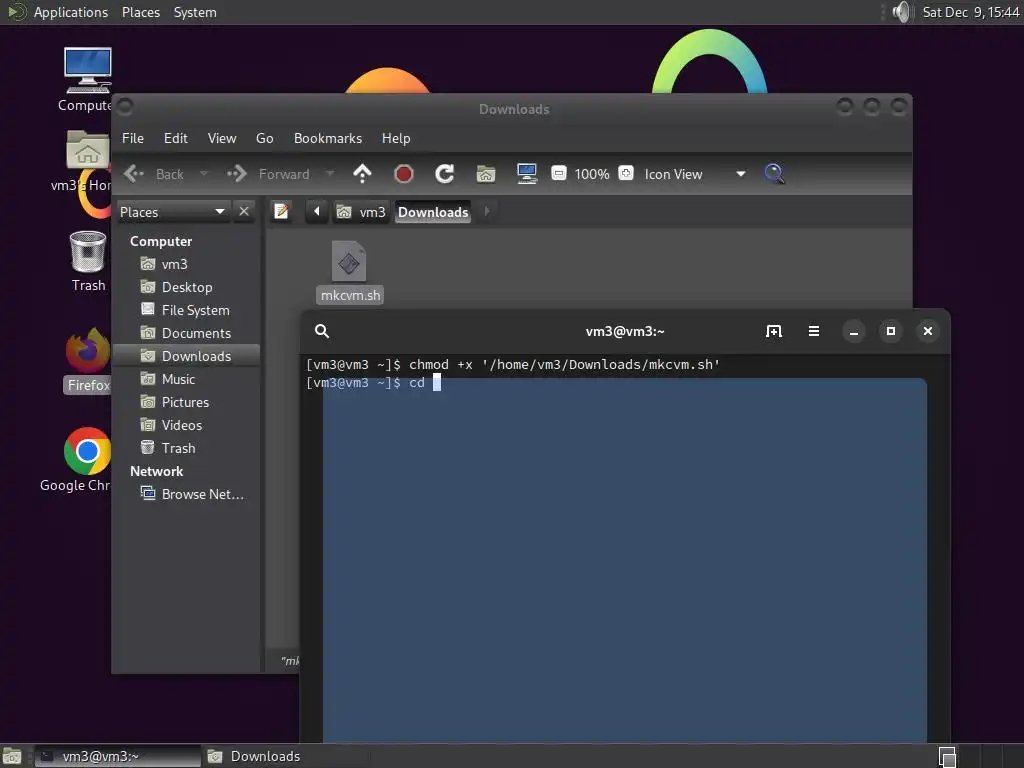The height and width of the screenshot is (768, 1024).
Task: Open the Applications panel menu
Action: tap(71, 12)
